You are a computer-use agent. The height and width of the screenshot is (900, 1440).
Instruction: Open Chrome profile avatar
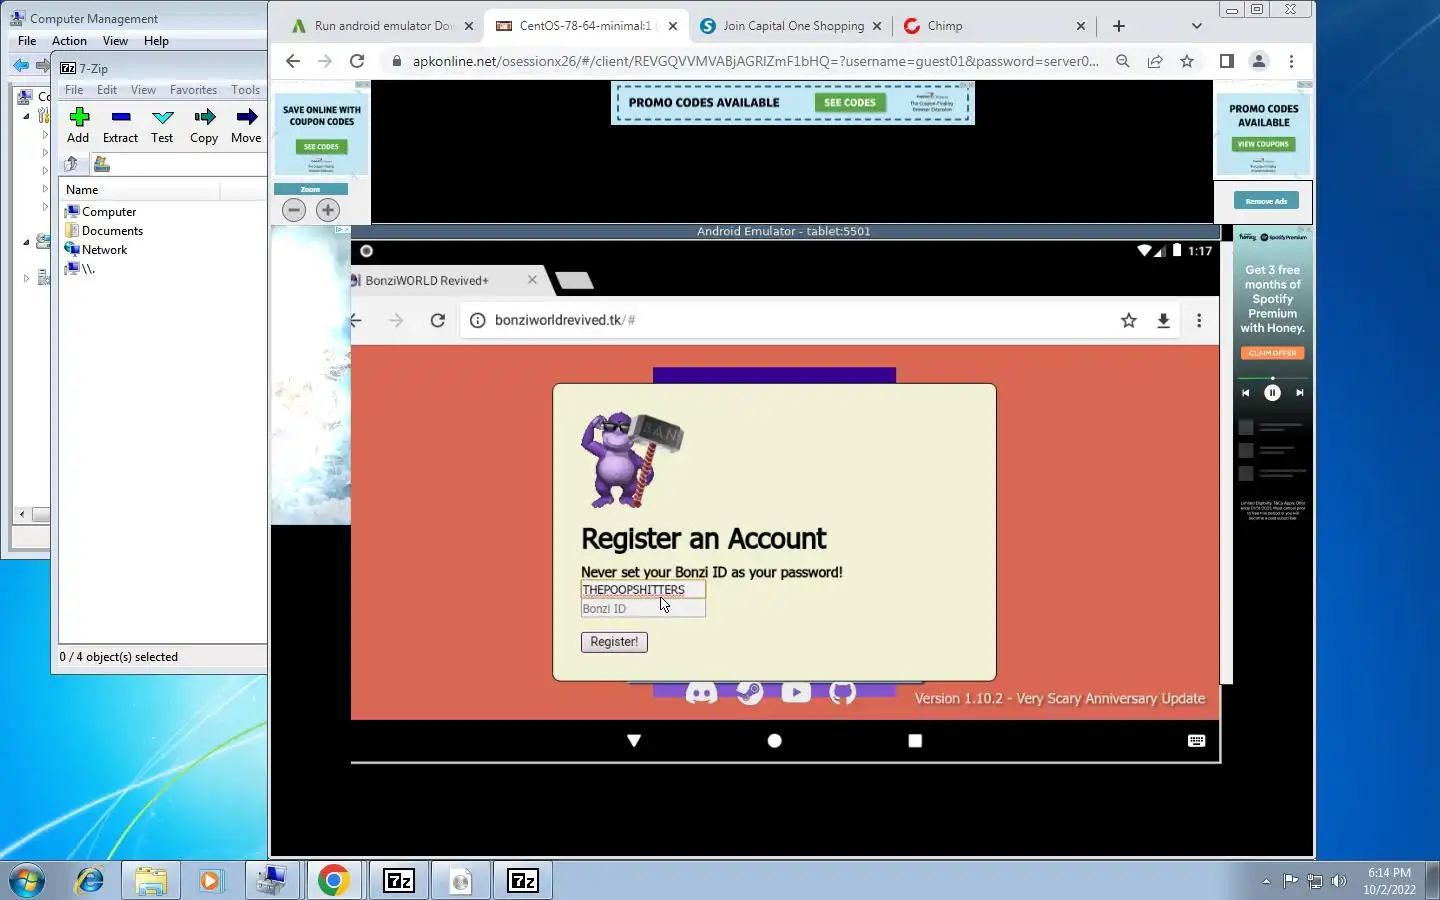coord(1259,61)
